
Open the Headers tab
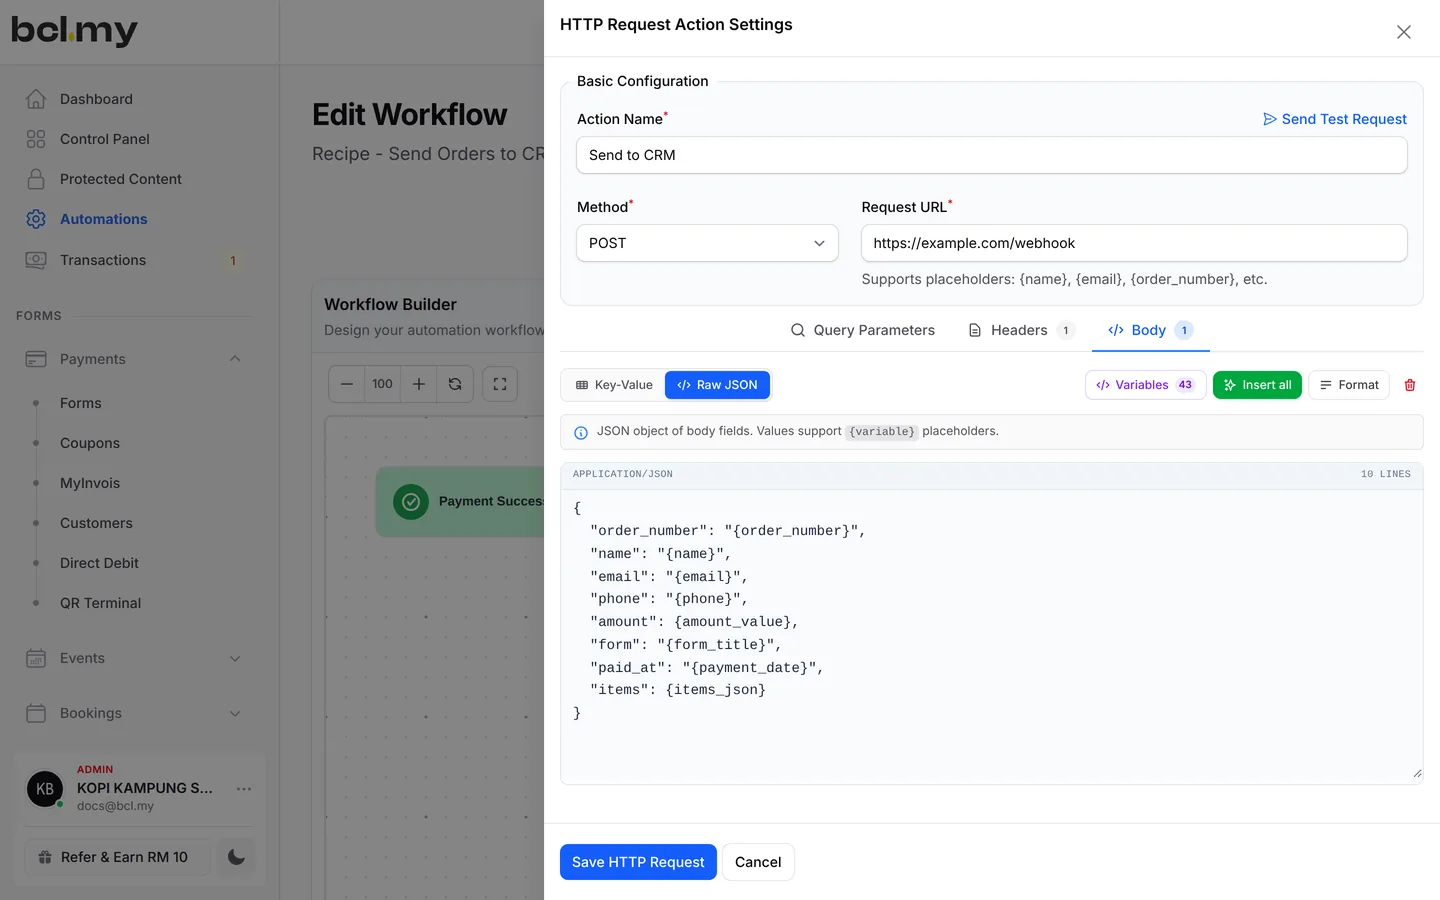coord(1021,330)
